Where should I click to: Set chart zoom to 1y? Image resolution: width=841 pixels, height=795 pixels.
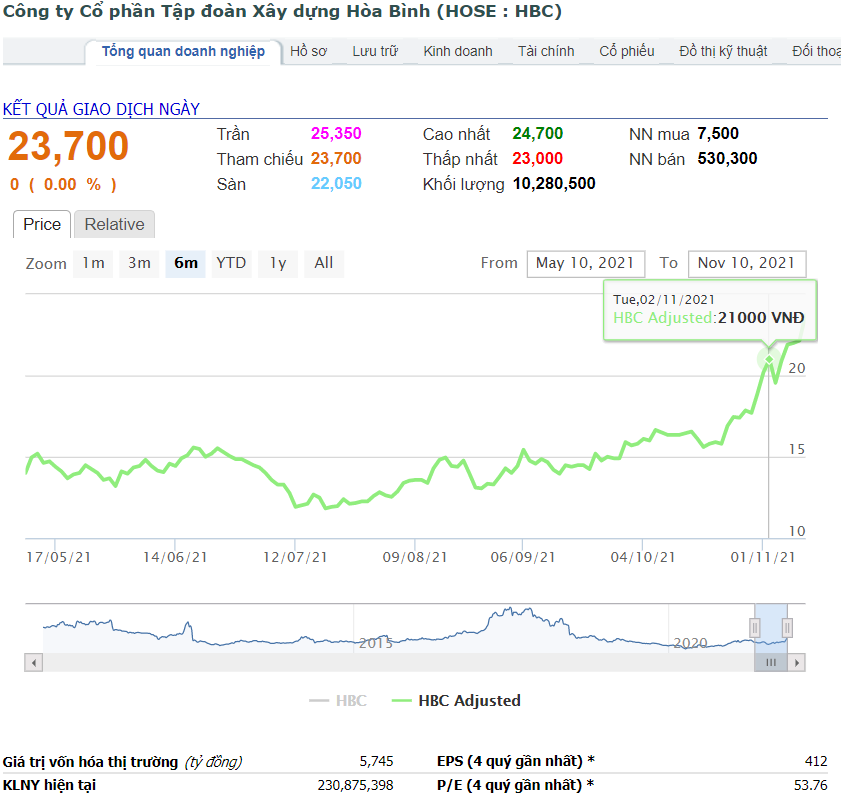pos(278,263)
